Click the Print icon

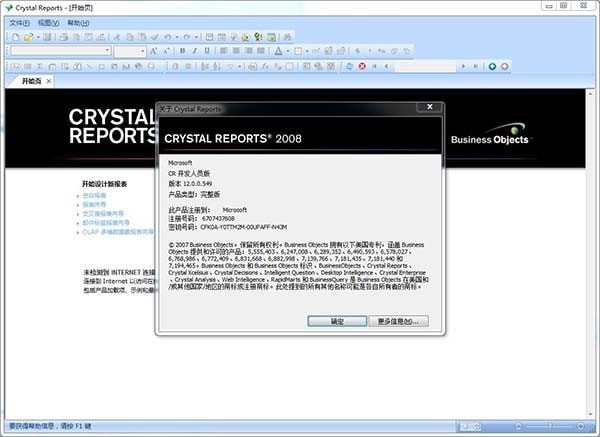64,37
